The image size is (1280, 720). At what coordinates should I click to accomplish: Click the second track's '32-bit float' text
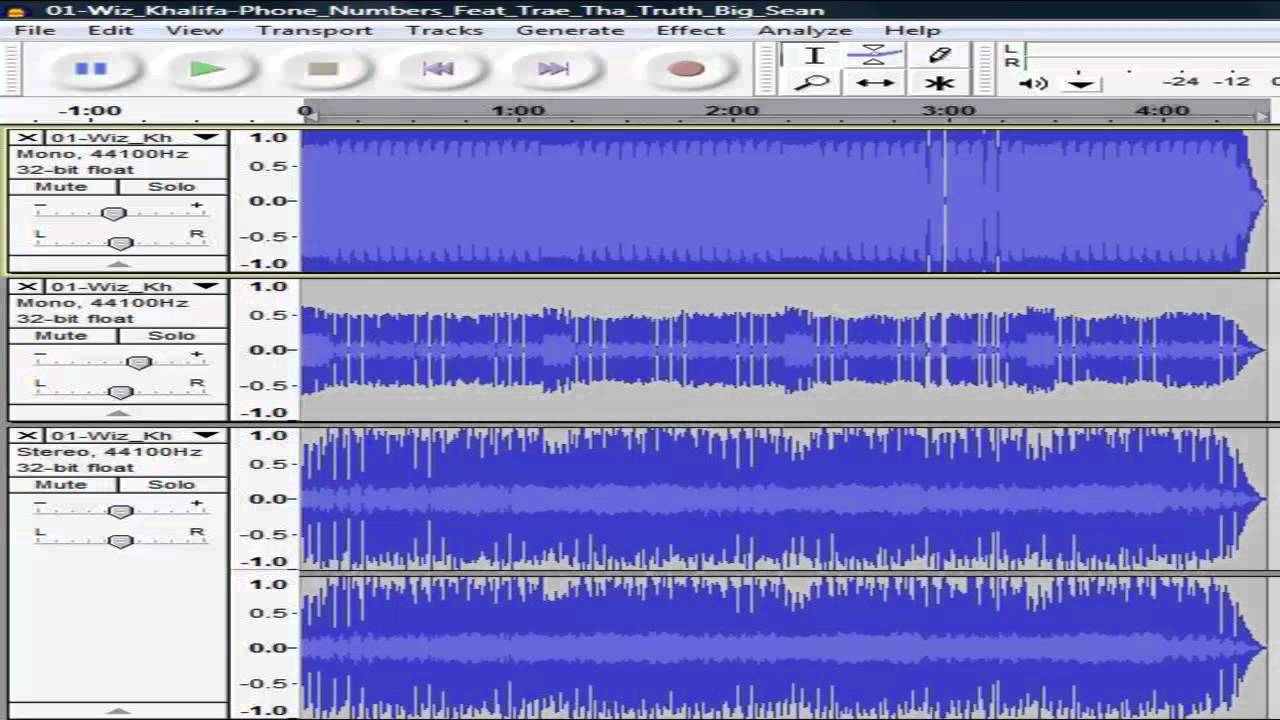(x=75, y=318)
